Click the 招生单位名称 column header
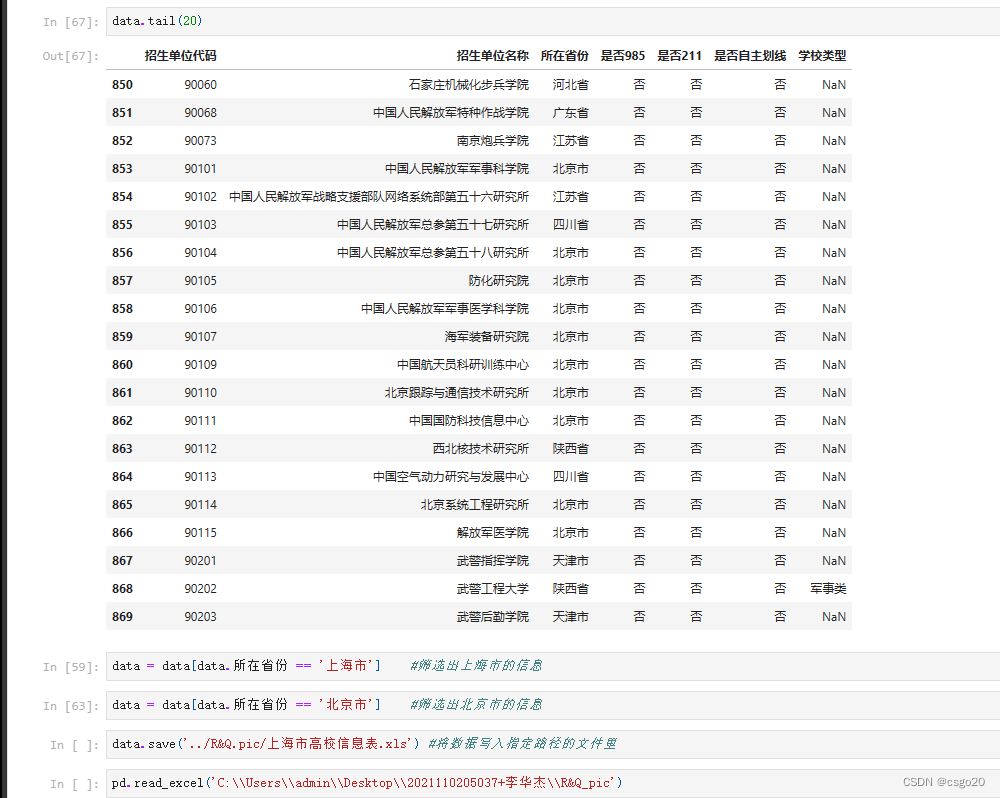Screen dimensions: 1000x798 point(492,55)
